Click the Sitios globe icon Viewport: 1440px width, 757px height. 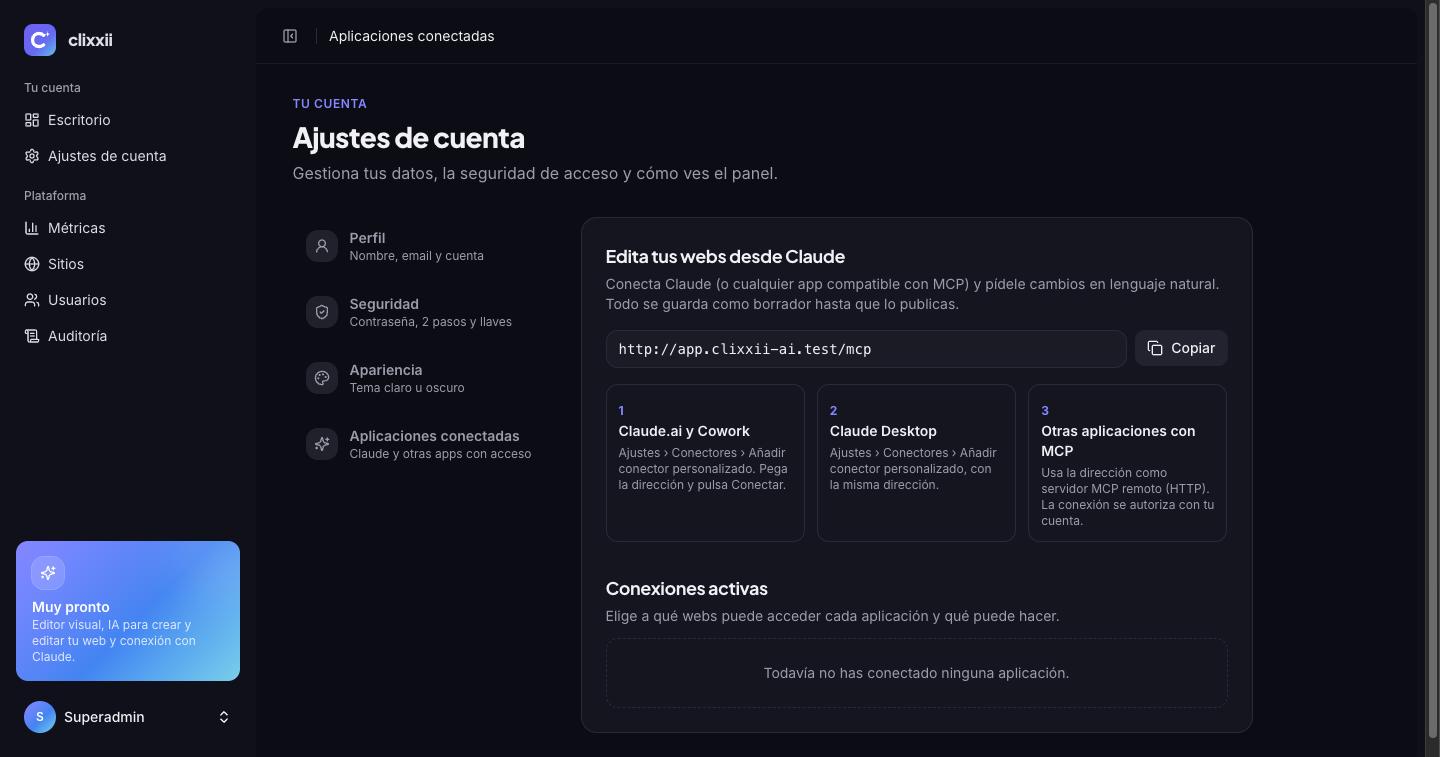pyautogui.click(x=32, y=264)
